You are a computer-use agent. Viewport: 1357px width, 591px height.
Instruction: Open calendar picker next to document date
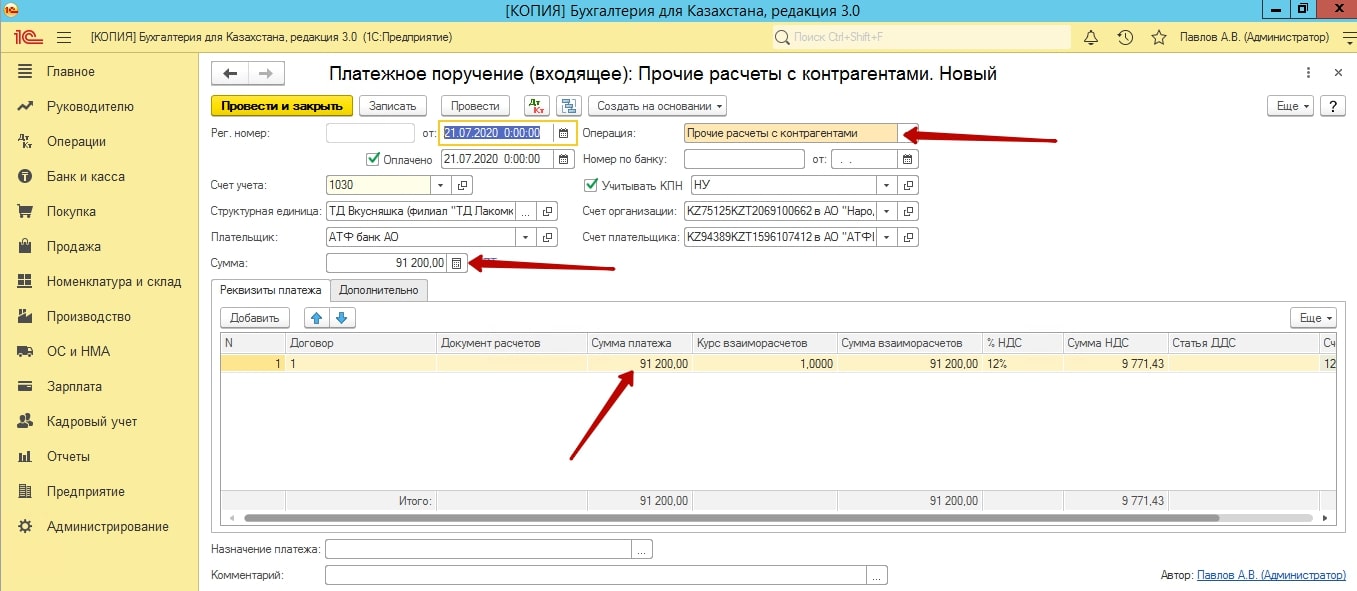[563, 133]
